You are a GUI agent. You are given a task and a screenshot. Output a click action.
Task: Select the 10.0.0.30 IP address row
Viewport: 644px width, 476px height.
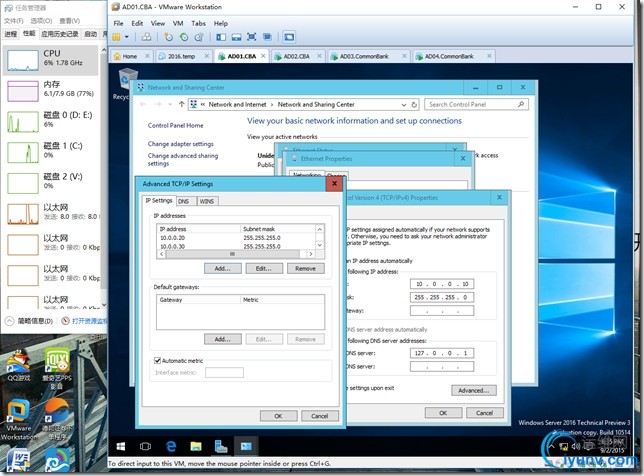pos(236,246)
